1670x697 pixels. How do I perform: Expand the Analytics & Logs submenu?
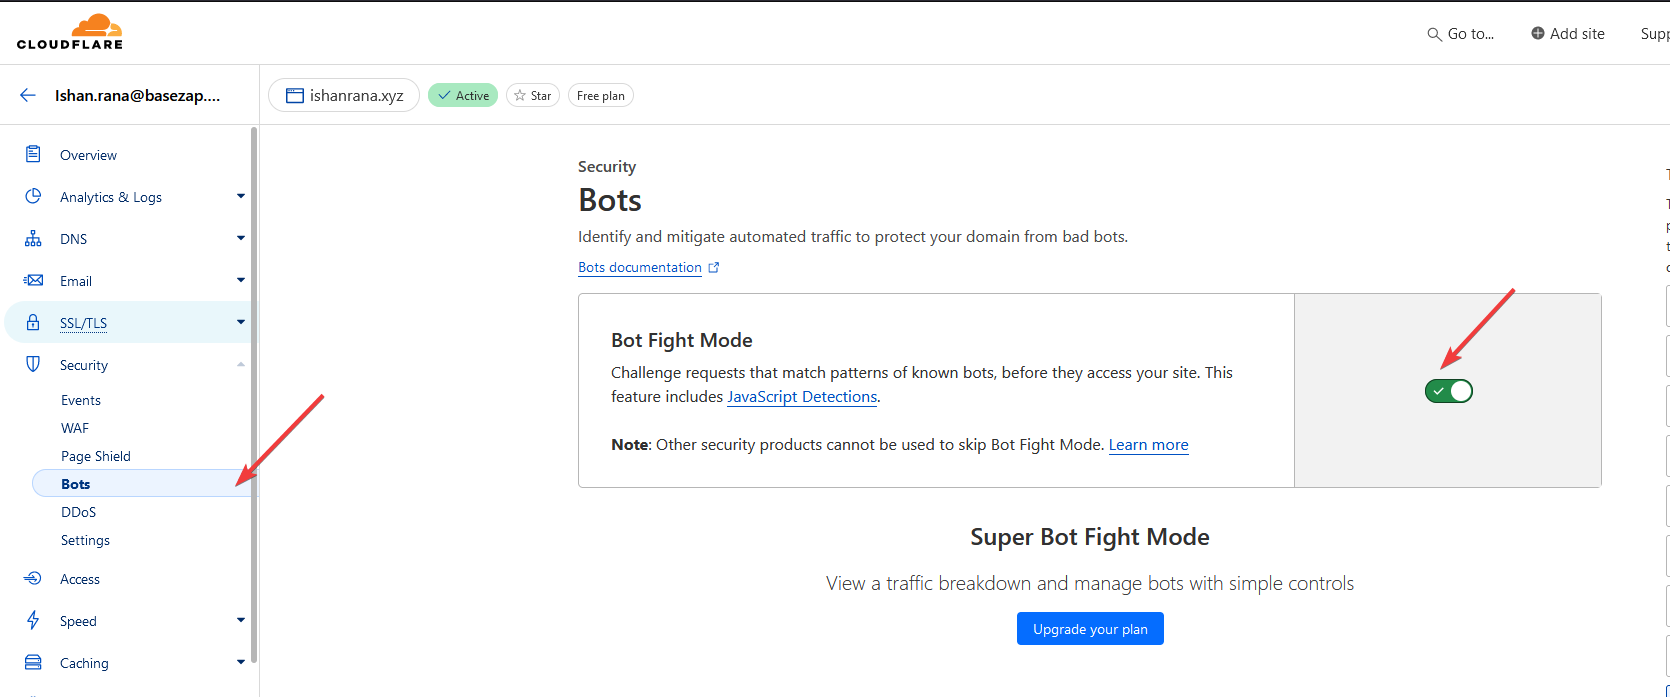[x=240, y=196]
